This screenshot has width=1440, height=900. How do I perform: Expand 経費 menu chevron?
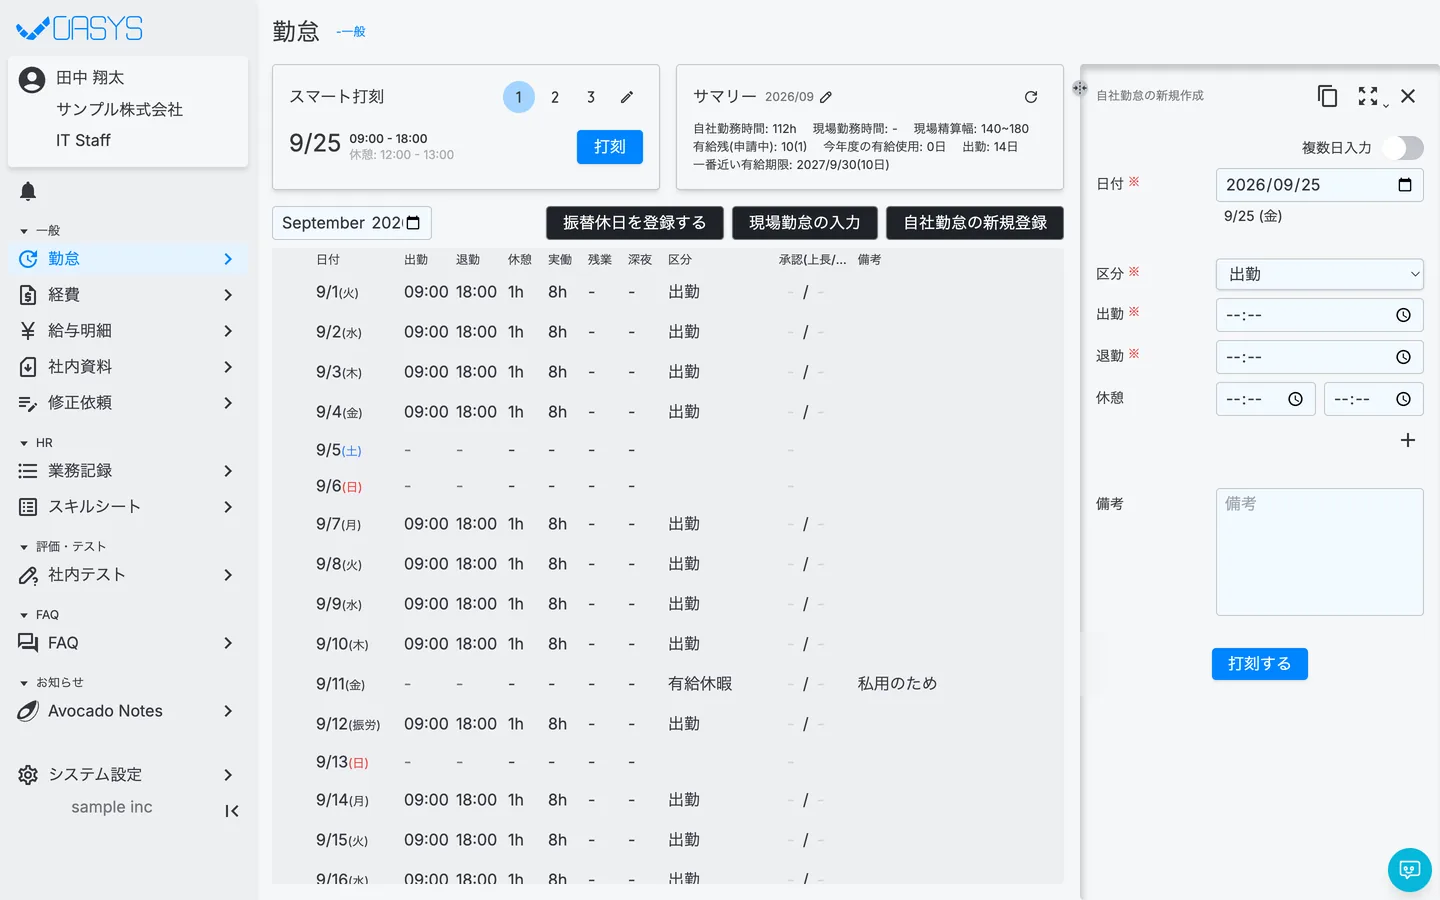(x=228, y=295)
